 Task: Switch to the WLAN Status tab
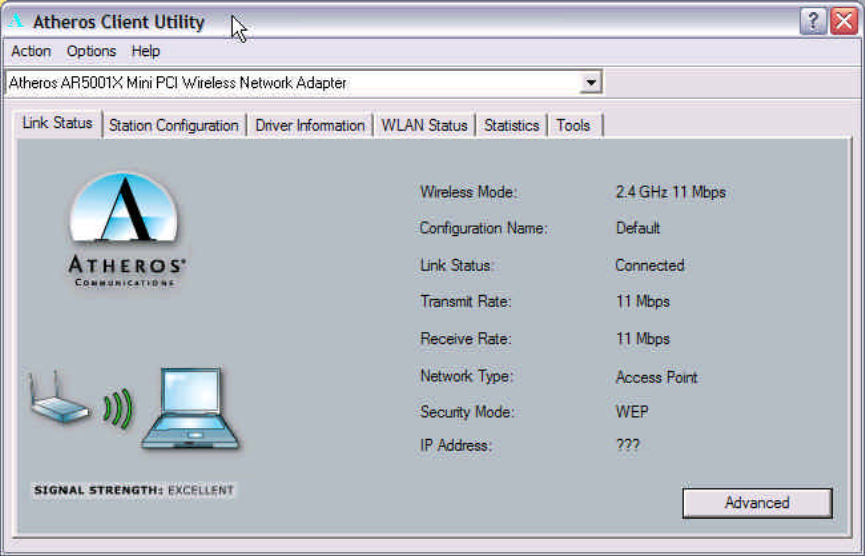(x=424, y=126)
